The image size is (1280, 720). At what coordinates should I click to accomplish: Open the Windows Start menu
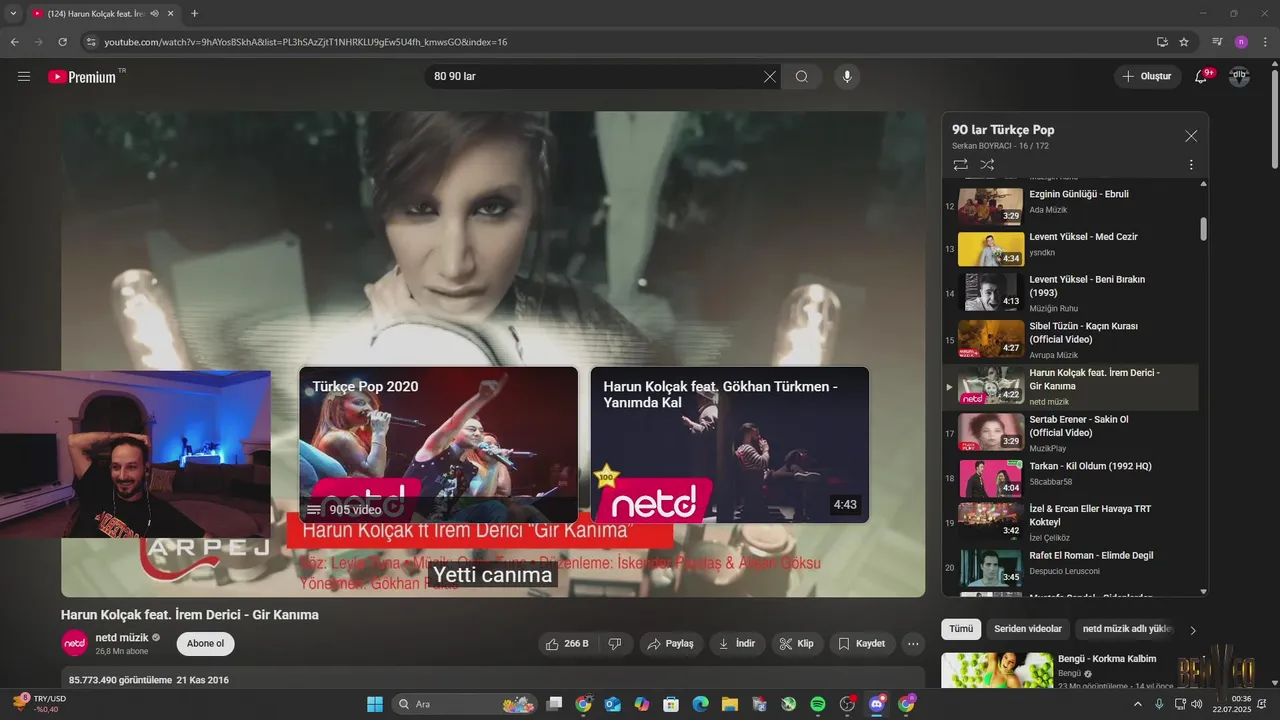pyautogui.click(x=375, y=704)
